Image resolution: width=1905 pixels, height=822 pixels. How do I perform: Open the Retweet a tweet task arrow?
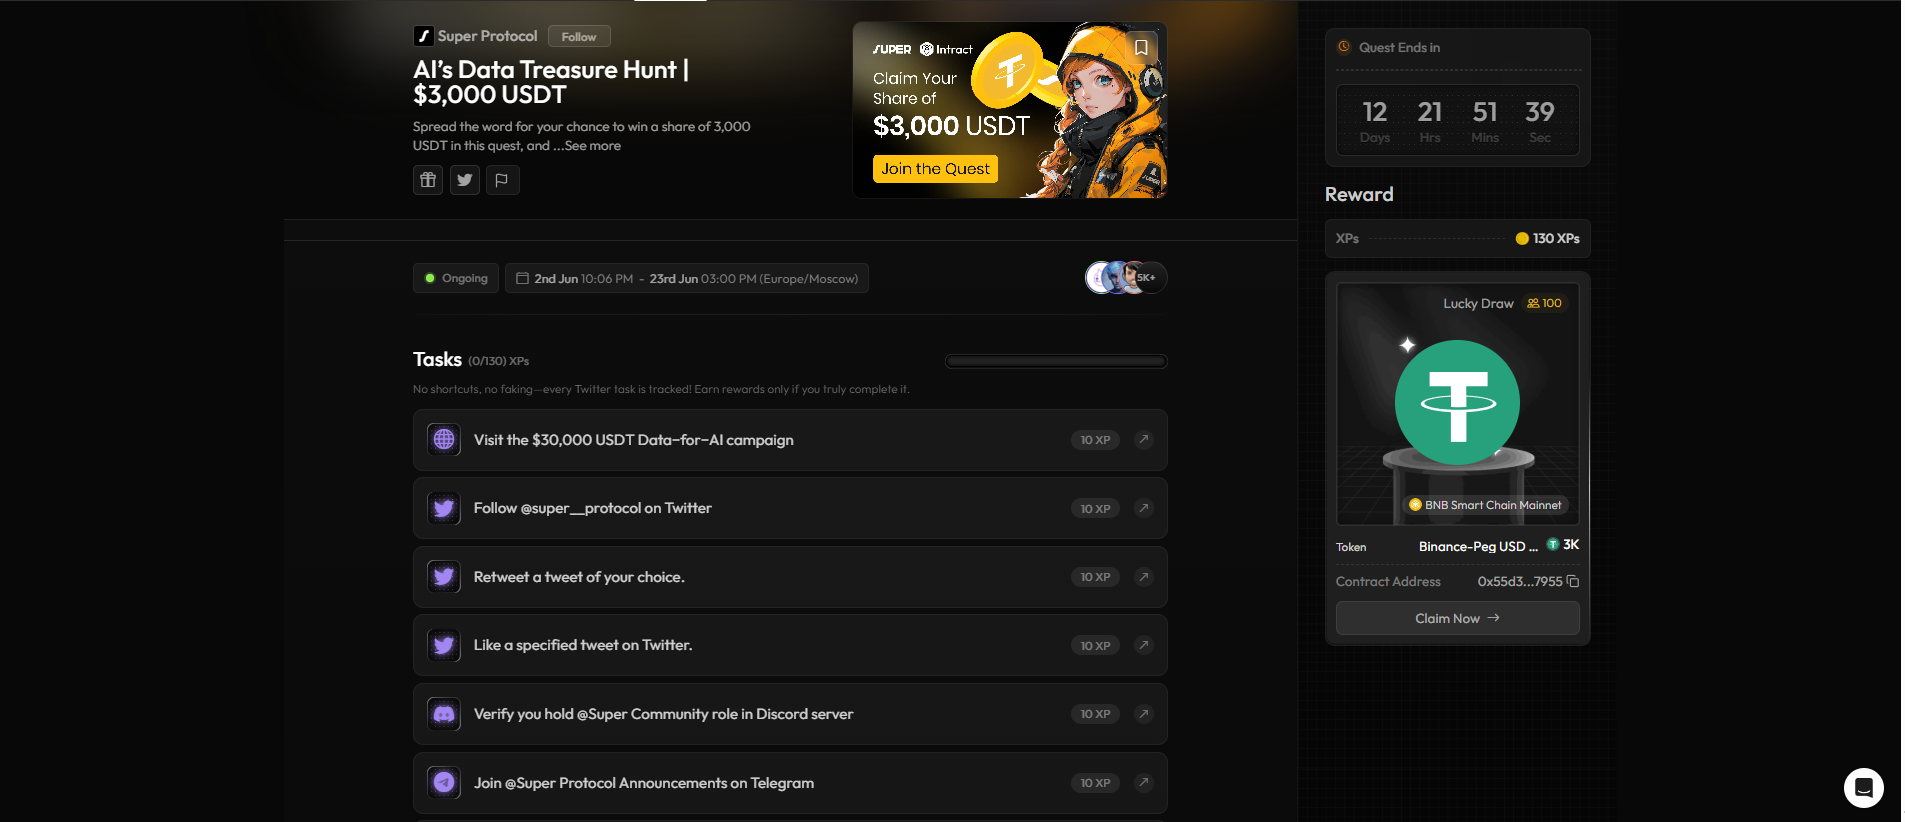[x=1144, y=577]
